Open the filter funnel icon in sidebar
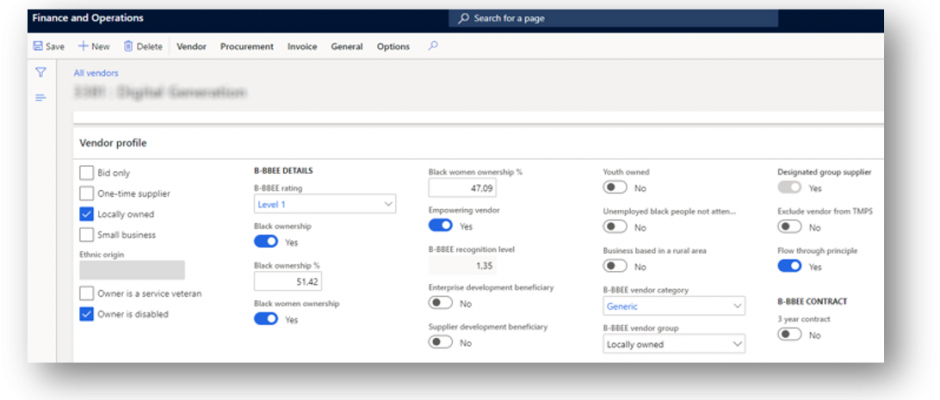Viewport: 940px width, 400px height. coord(41,72)
